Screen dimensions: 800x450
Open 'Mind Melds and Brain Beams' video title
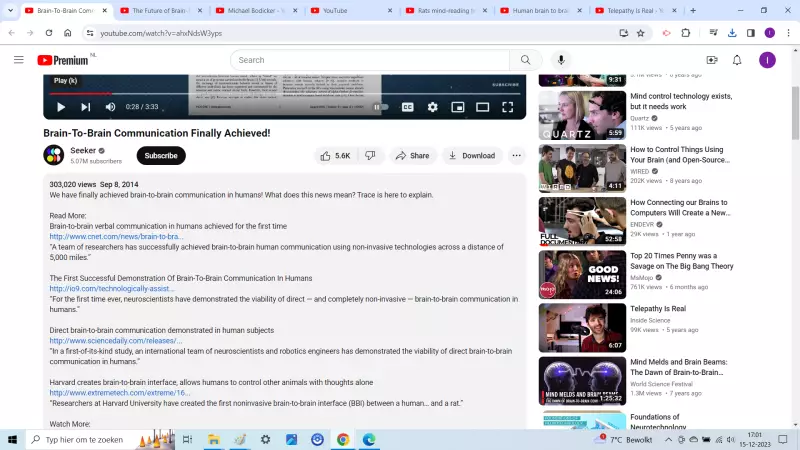point(679,367)
